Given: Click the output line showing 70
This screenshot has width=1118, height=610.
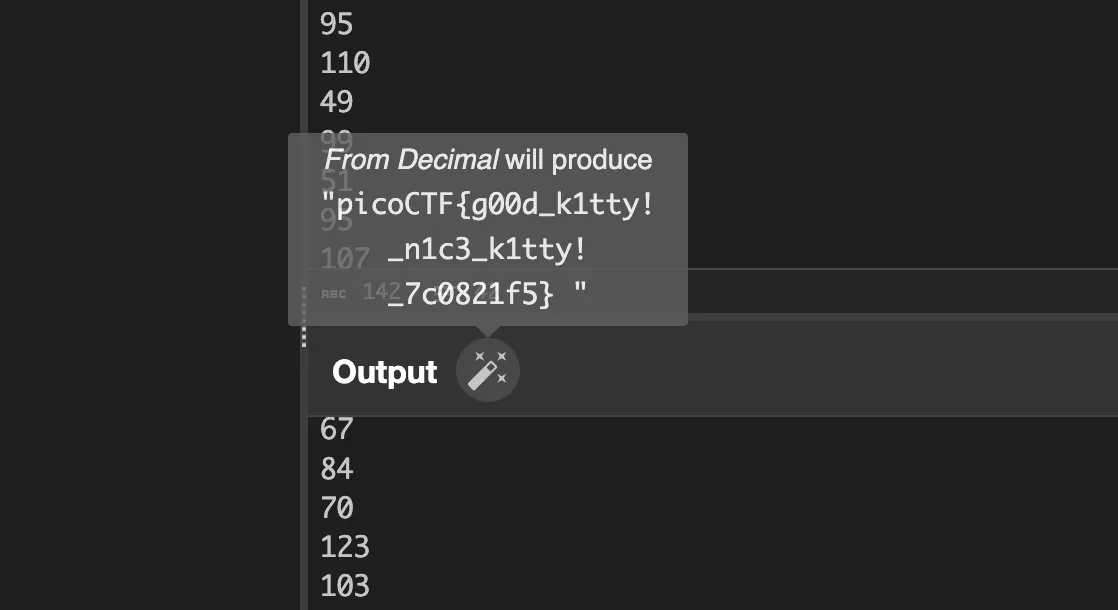Looking at the screenshot, I should coord(337,507).
